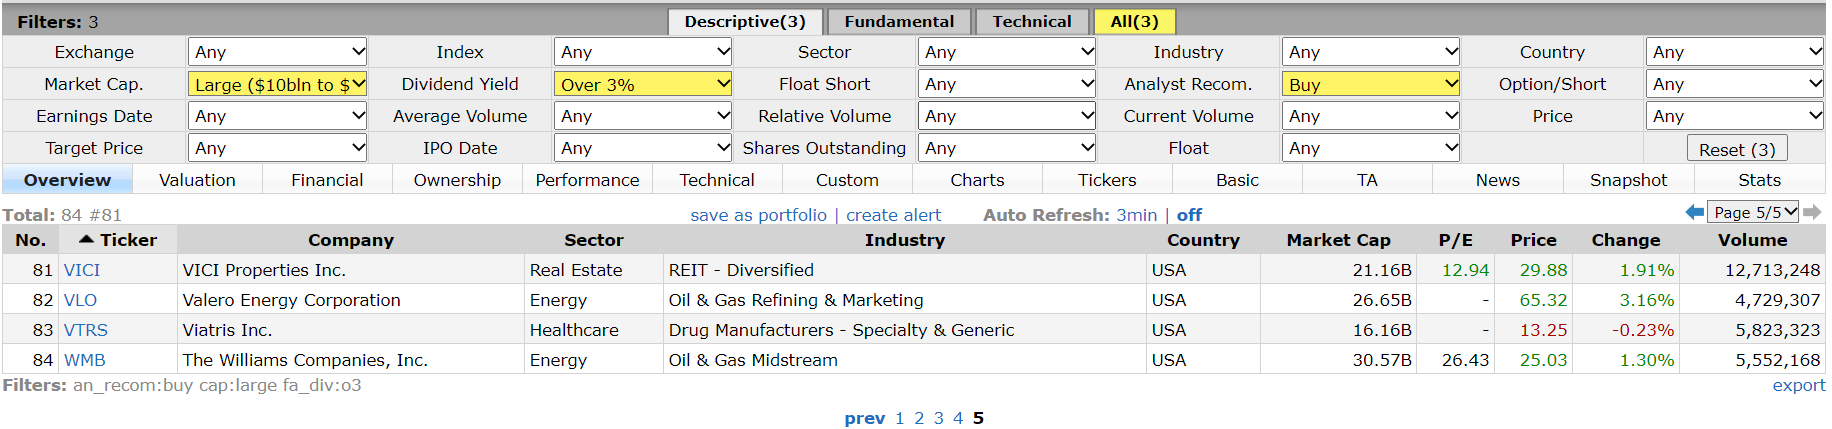Screen dimensions: 1832x429
Task: Switch to Descriptive(3) filter tab
Action: click(x=745, y=21)
